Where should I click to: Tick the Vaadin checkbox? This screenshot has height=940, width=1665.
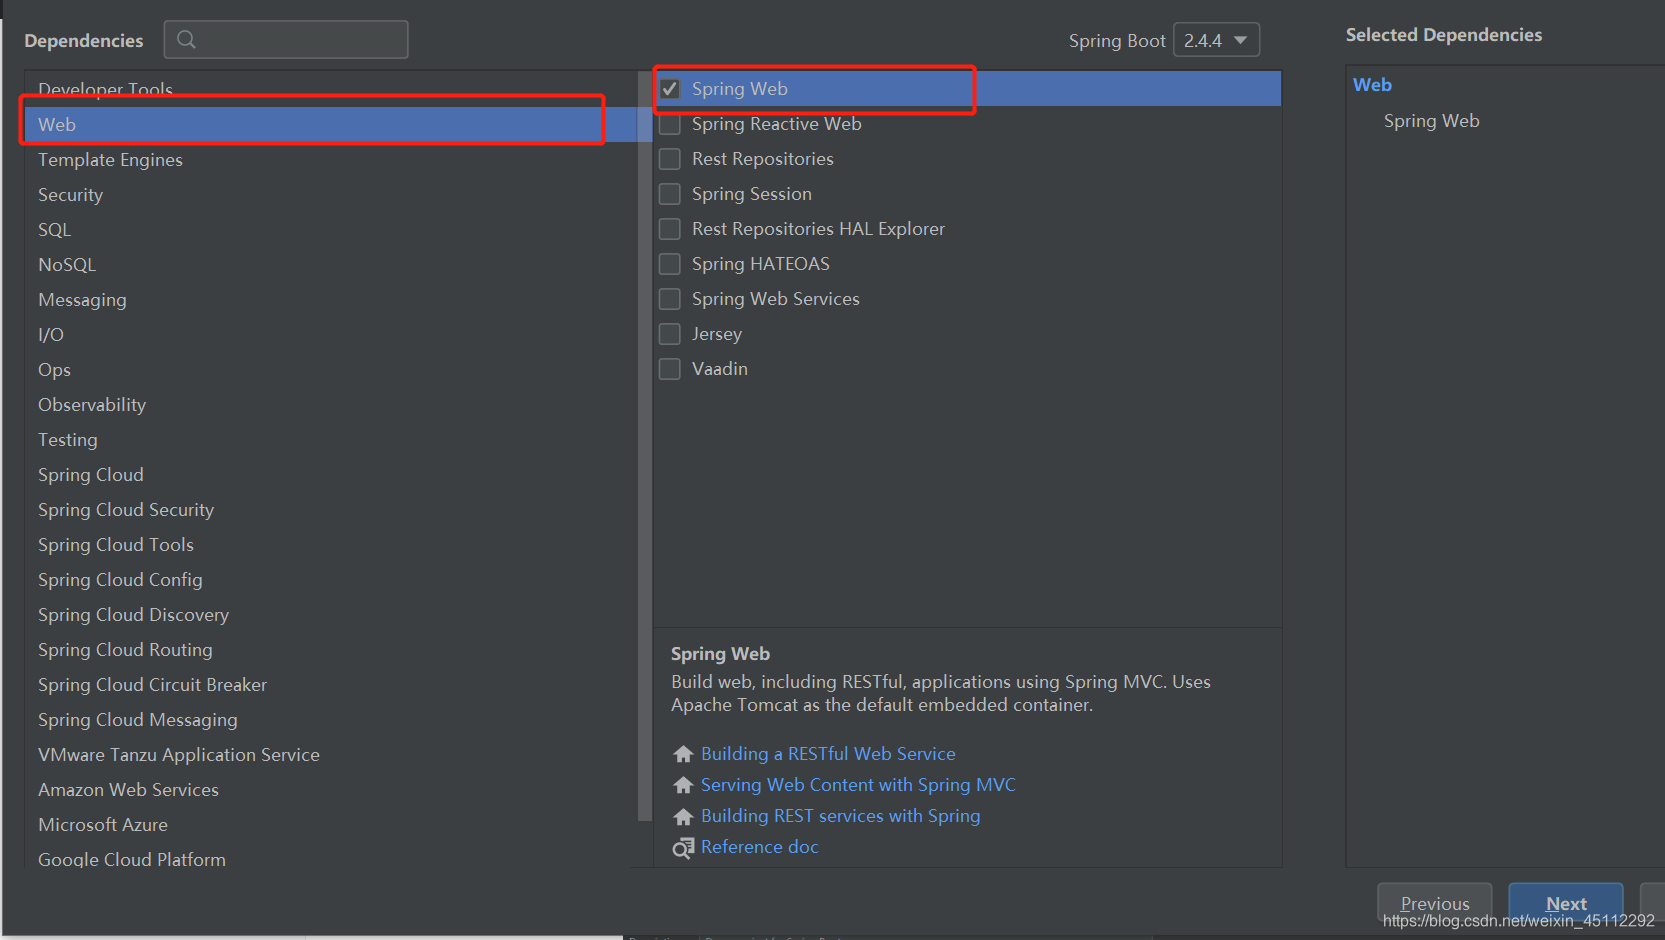[670, 369]
